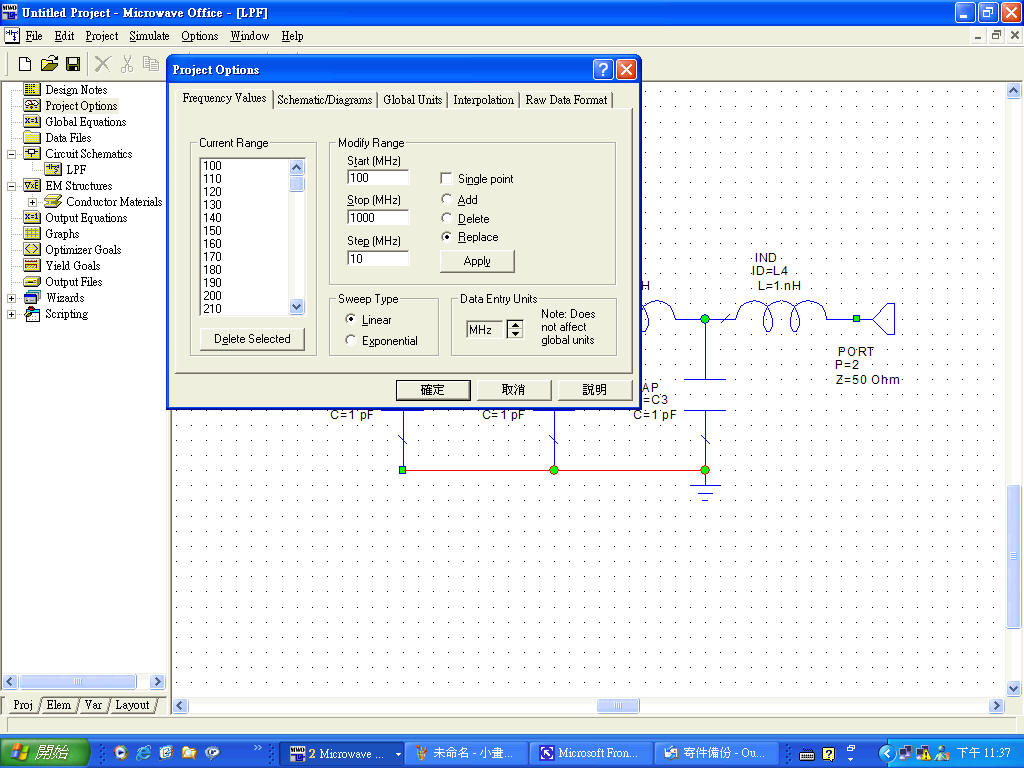This screenshot has width=1024, height=768.
Task: Select EM Structures tree node
Action: [78, 185]
